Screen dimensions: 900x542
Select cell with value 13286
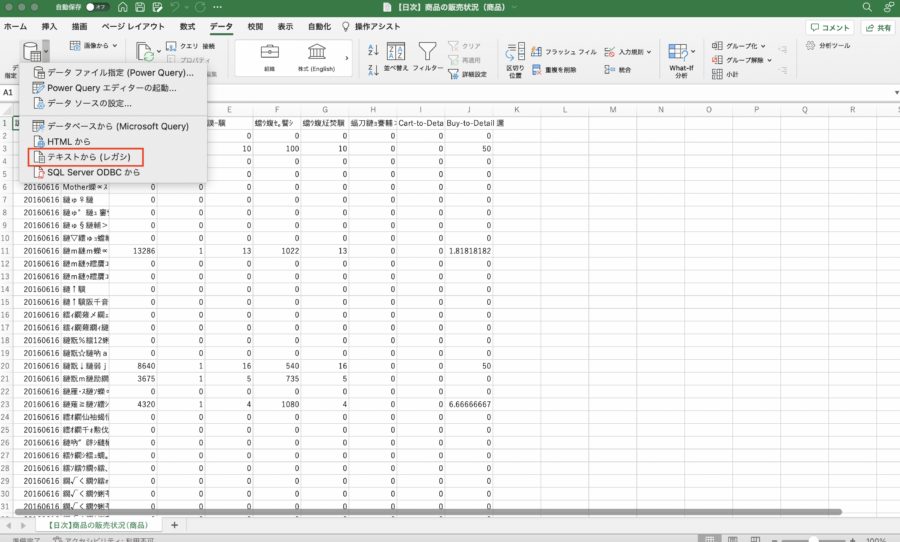133,251
